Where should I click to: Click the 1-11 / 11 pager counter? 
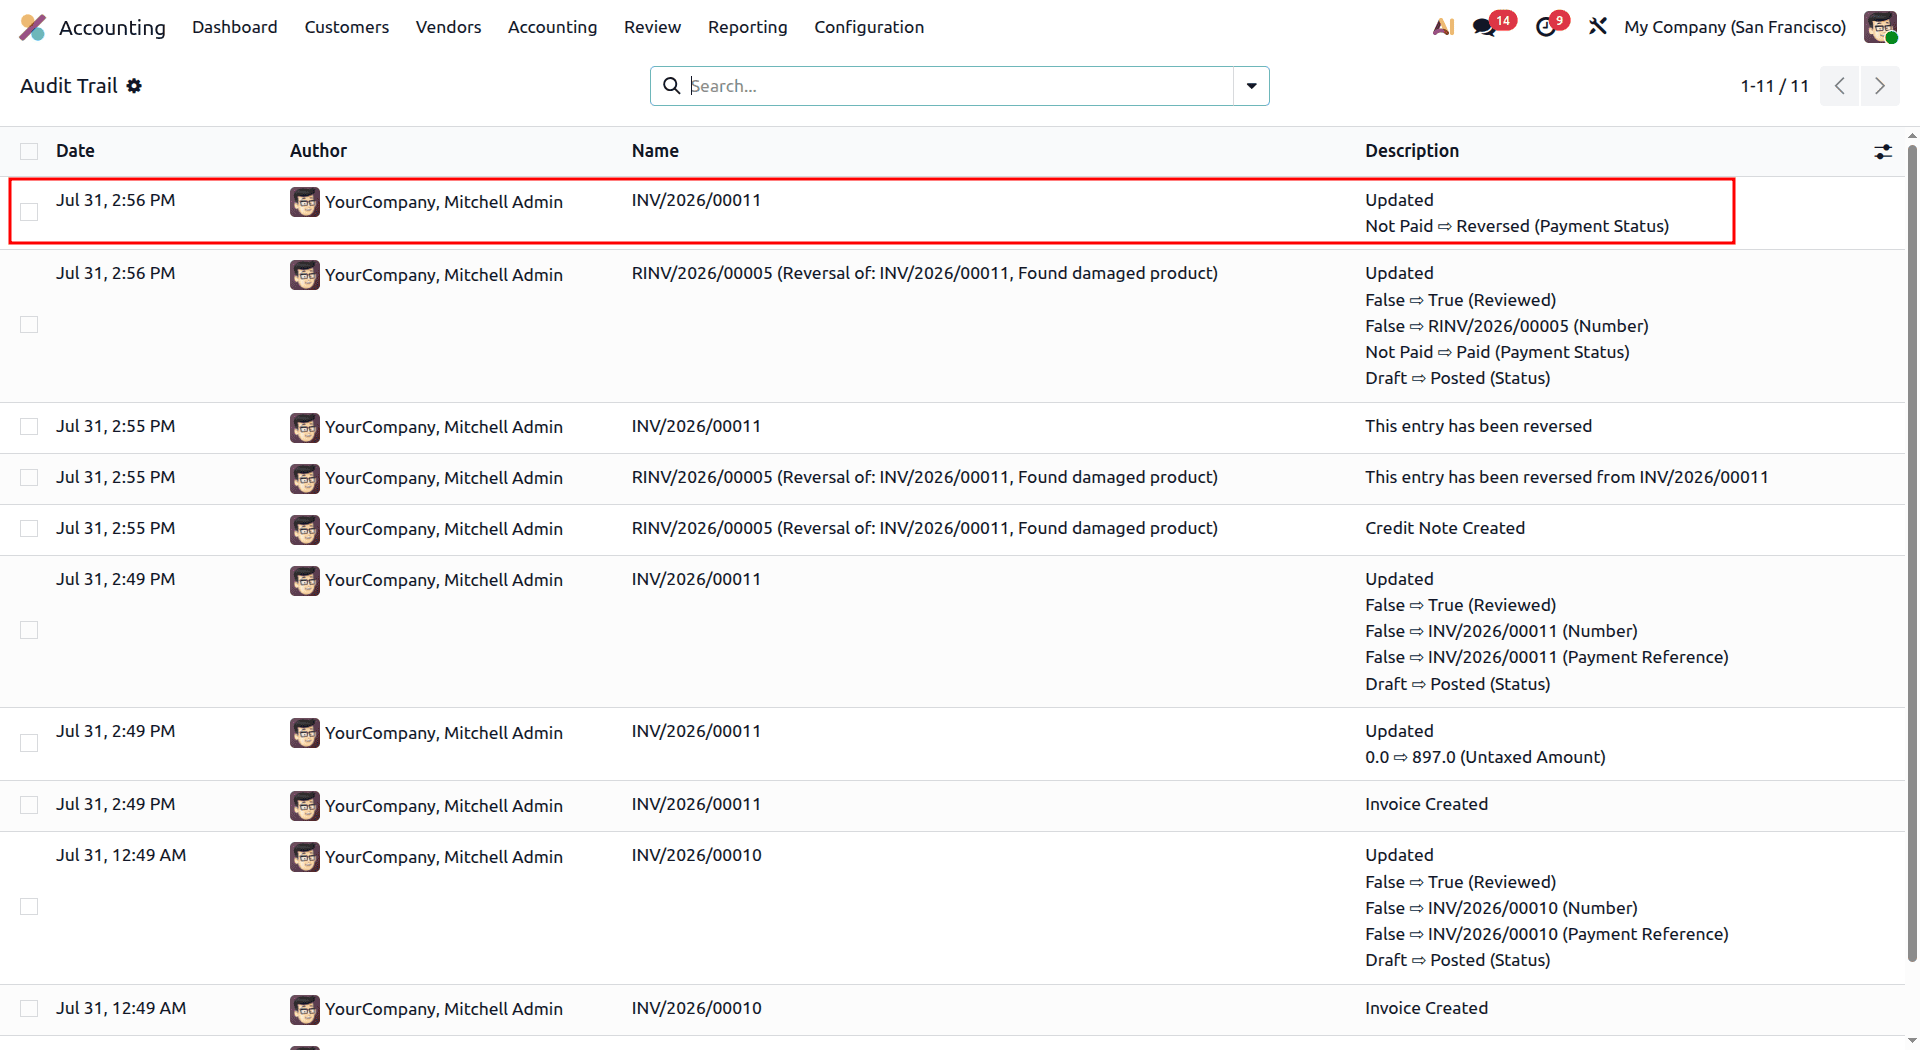coord(1774,86)
